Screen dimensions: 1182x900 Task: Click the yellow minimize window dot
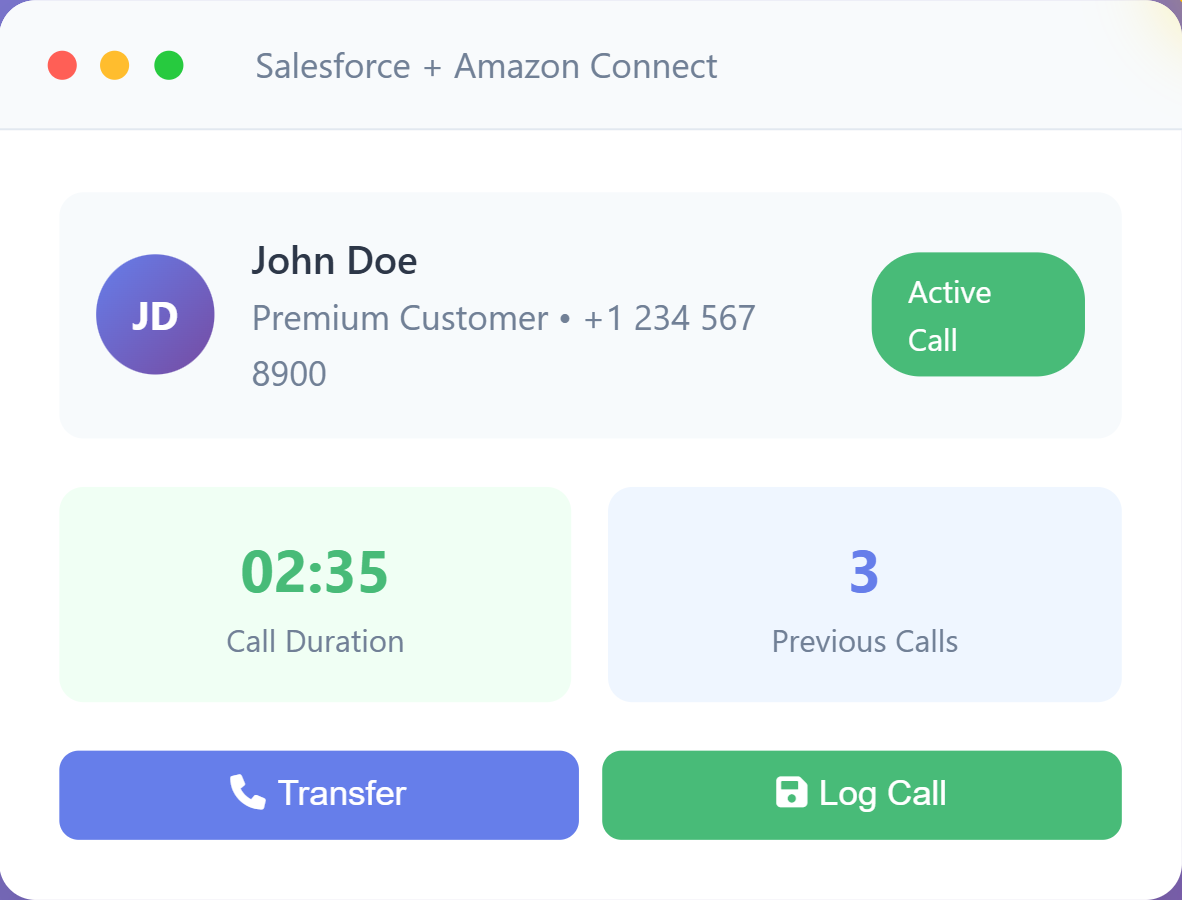[x=115, y=66]
